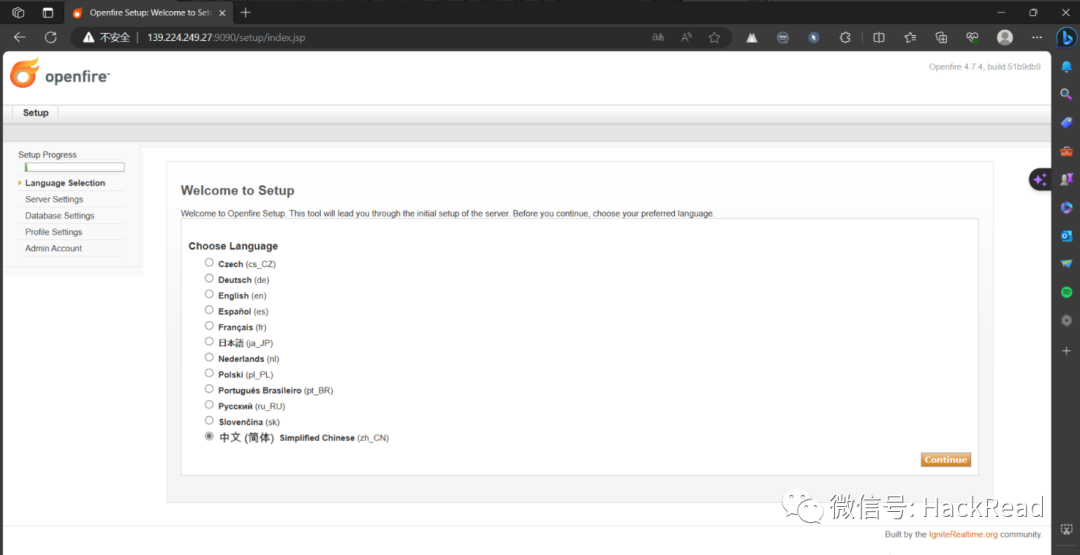Open the blue cursor extension icon
Viewport: 1080px width, 555px height.
pos(814,37)
